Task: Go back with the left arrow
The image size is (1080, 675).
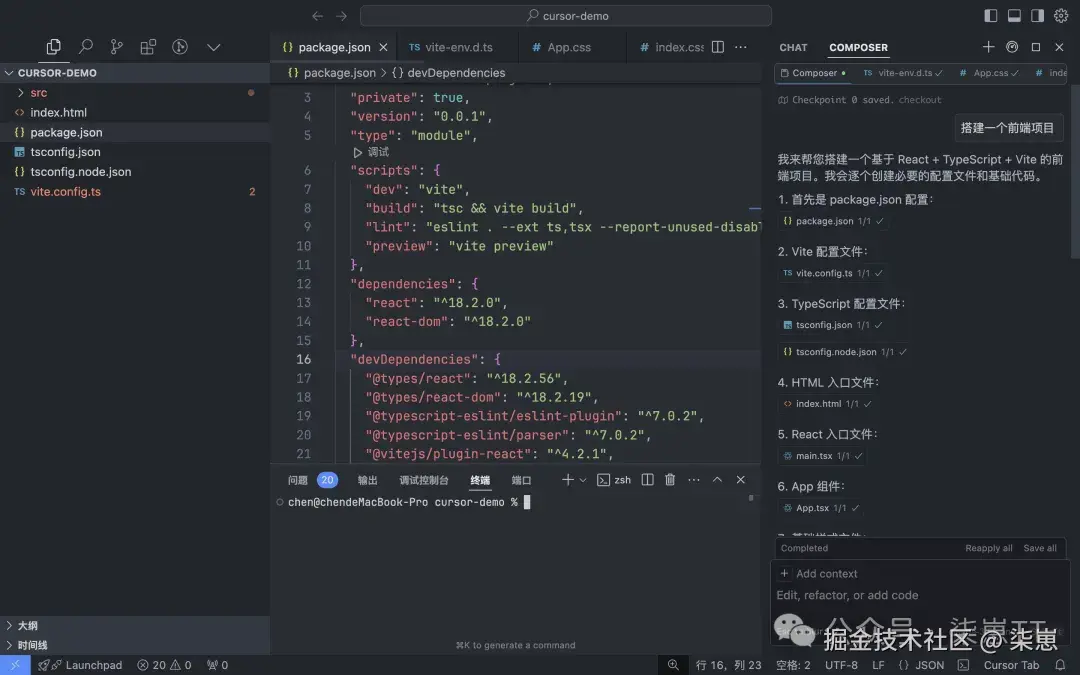Action: [318, 16]
